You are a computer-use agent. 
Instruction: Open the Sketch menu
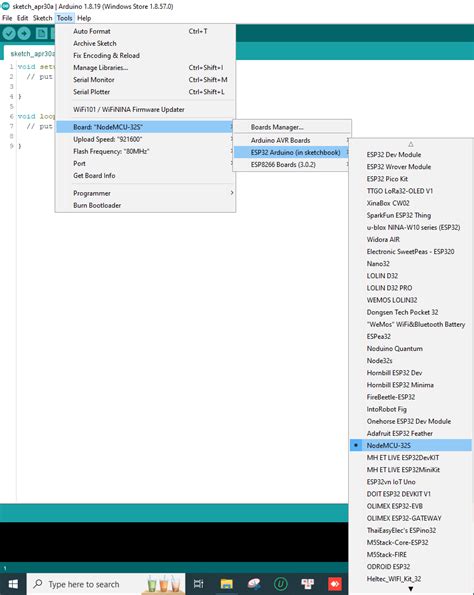tap(43, 18)
